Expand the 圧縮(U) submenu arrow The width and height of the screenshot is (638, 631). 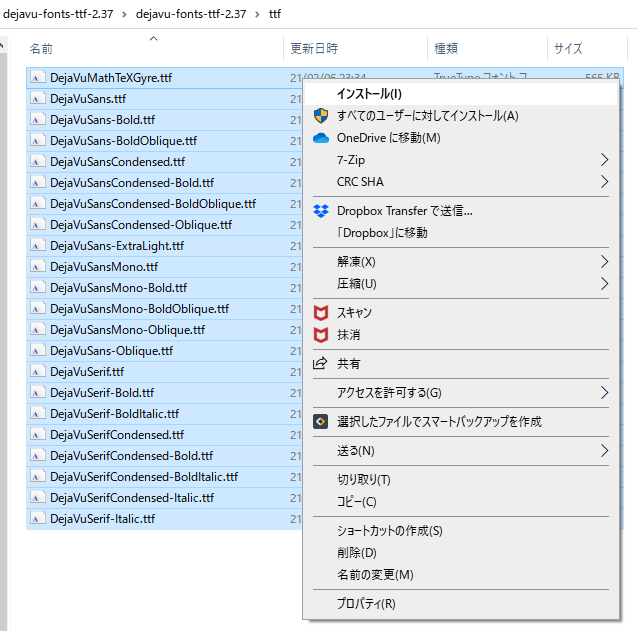click(604, 284)
